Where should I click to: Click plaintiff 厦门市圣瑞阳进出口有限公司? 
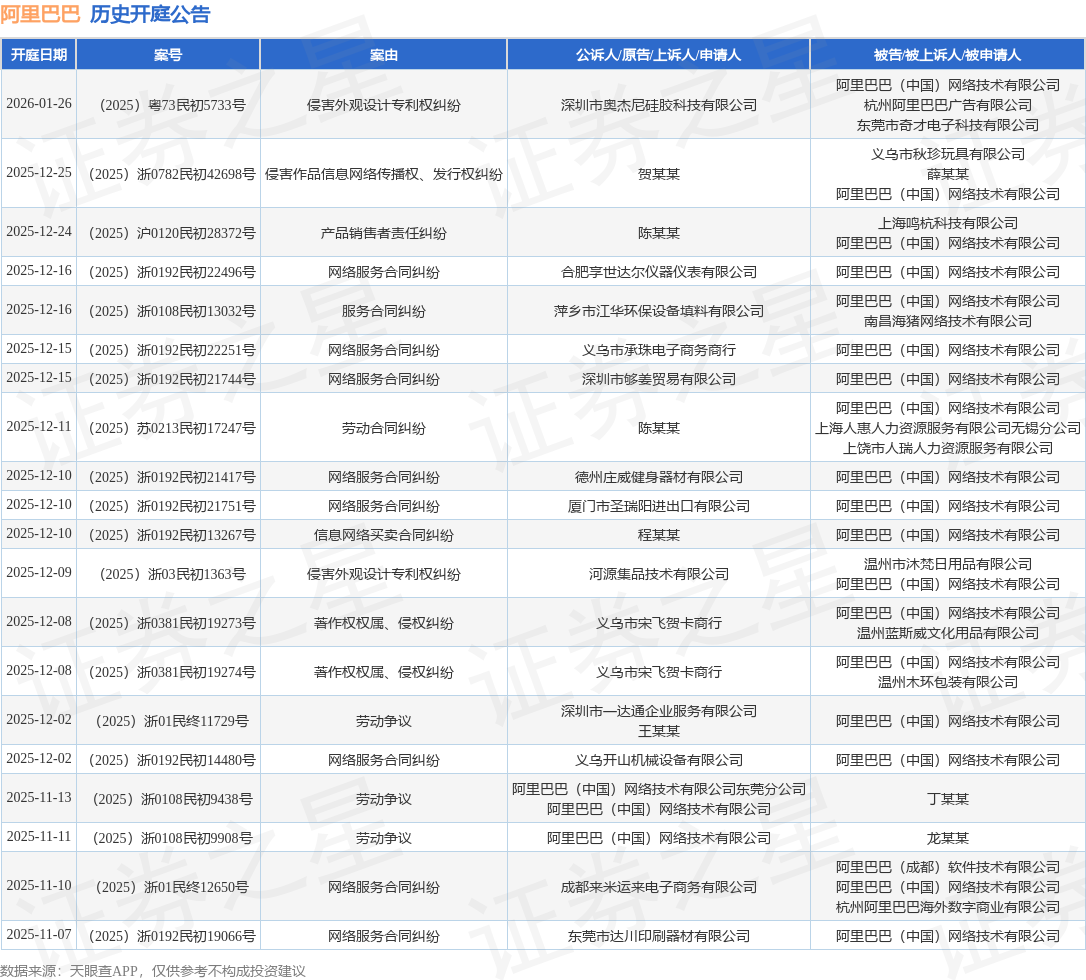(x=658, y=506)
